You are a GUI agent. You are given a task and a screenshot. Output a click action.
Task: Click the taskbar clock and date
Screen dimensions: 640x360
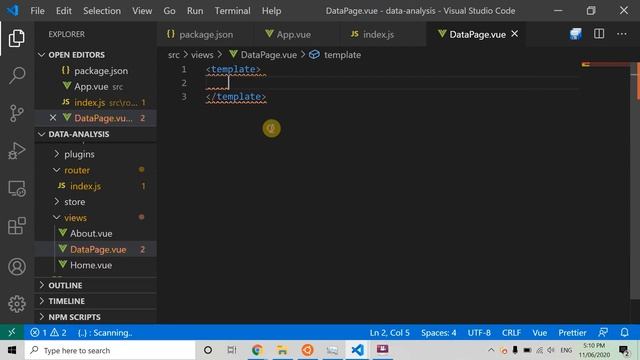(594, 350)
